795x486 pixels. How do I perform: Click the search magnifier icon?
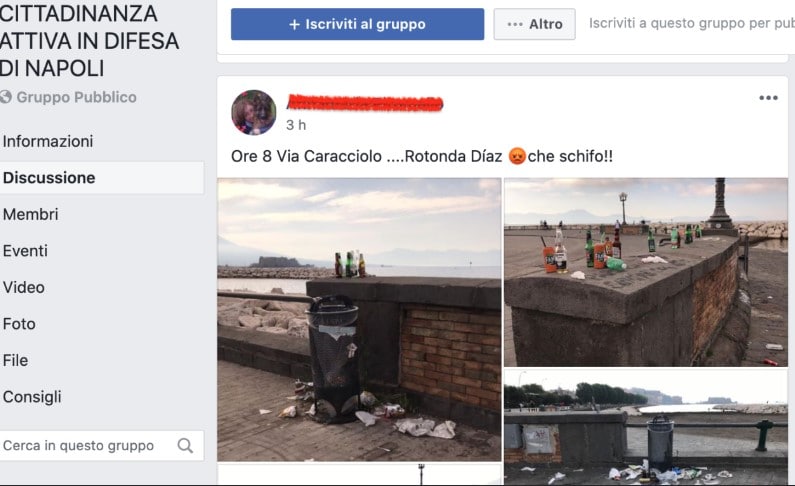[185, 445]
